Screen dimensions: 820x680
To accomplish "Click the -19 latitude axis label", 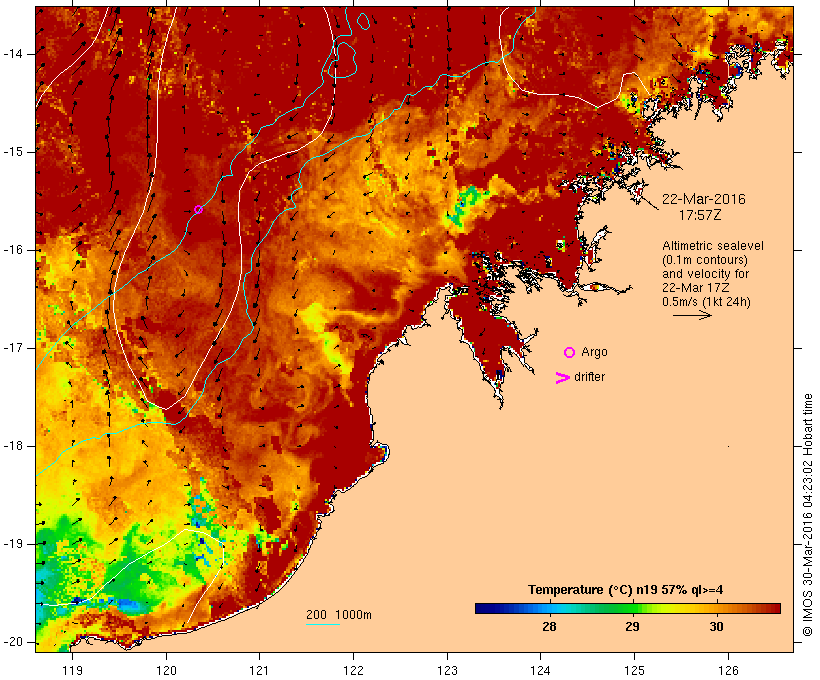I will [12, 545].
